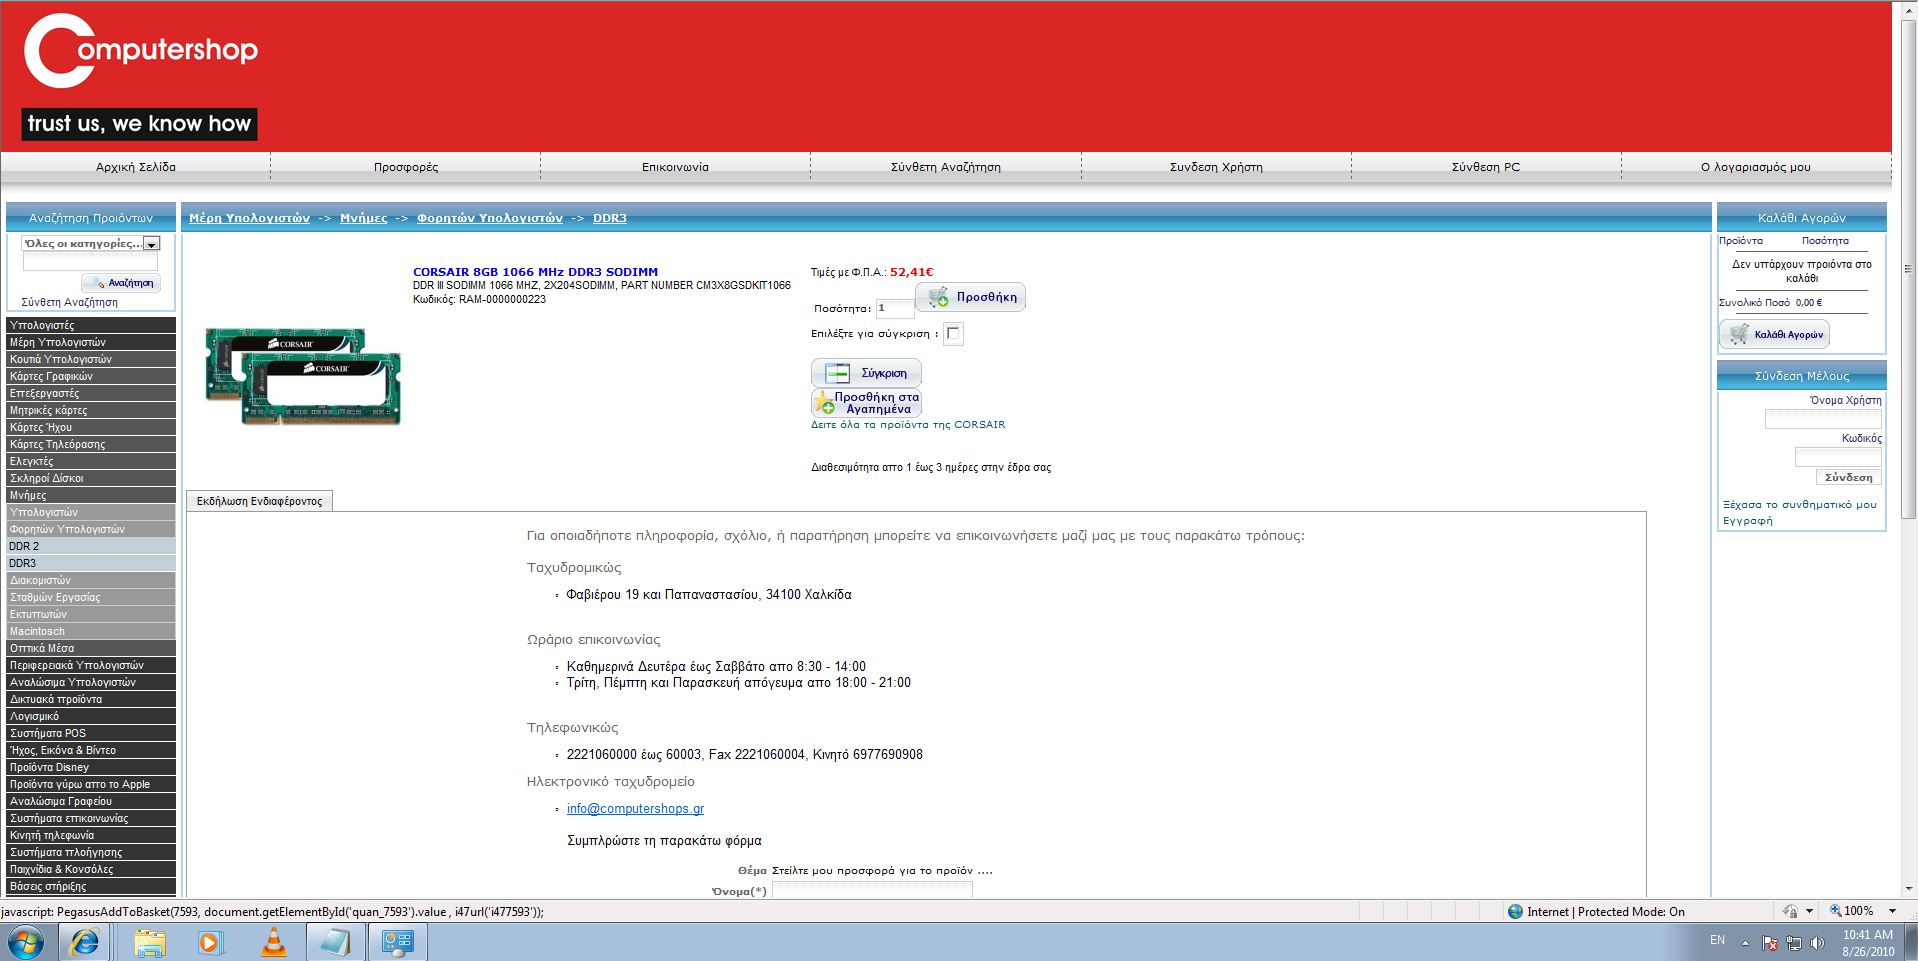1918x961 pixels.
Task: Open the Καλάθι Αγορών cart button
Action: pos(1774,335)
